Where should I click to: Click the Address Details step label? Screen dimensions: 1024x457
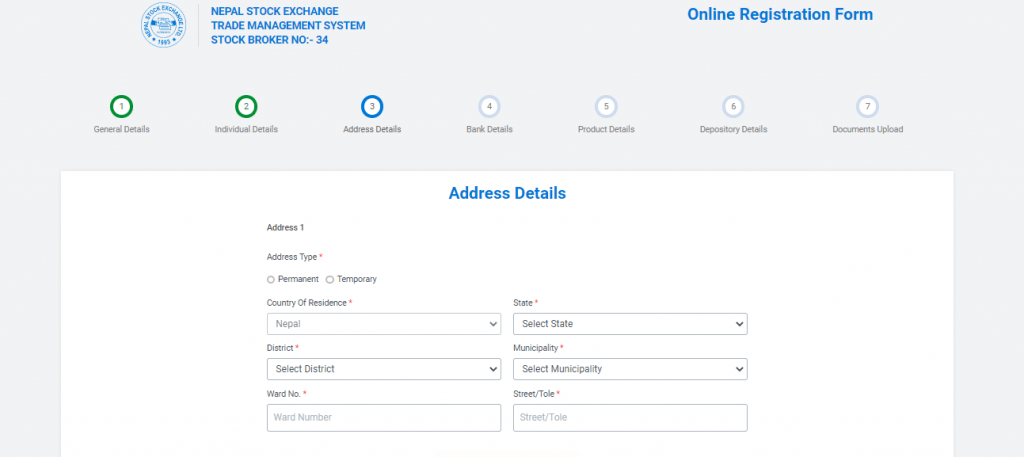click(x=372, y=129)
